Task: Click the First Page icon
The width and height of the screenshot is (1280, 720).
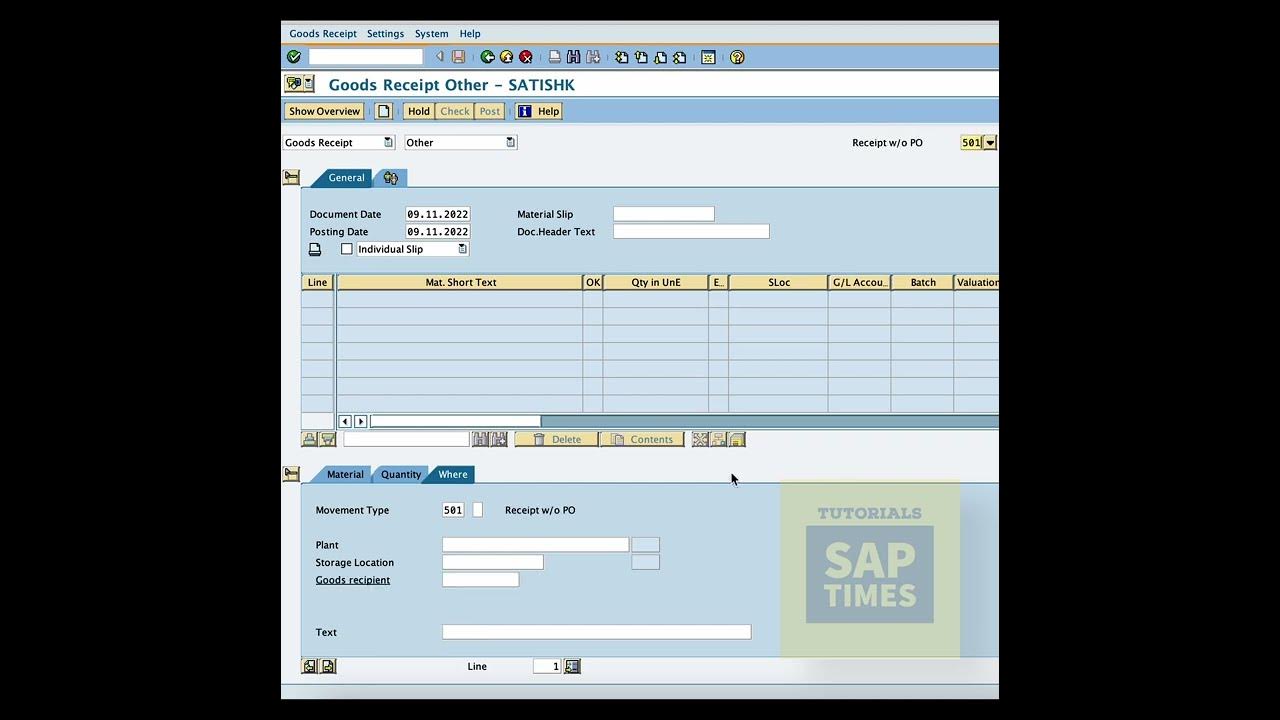Action: coord(622,57)
